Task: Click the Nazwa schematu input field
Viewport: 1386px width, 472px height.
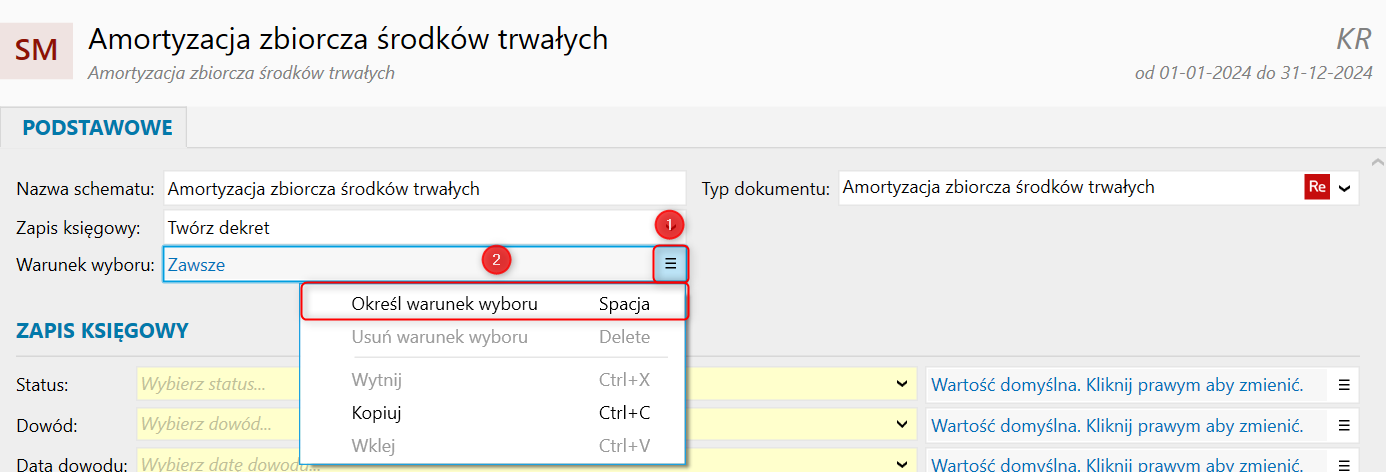Action: click(x=424, y=188)
